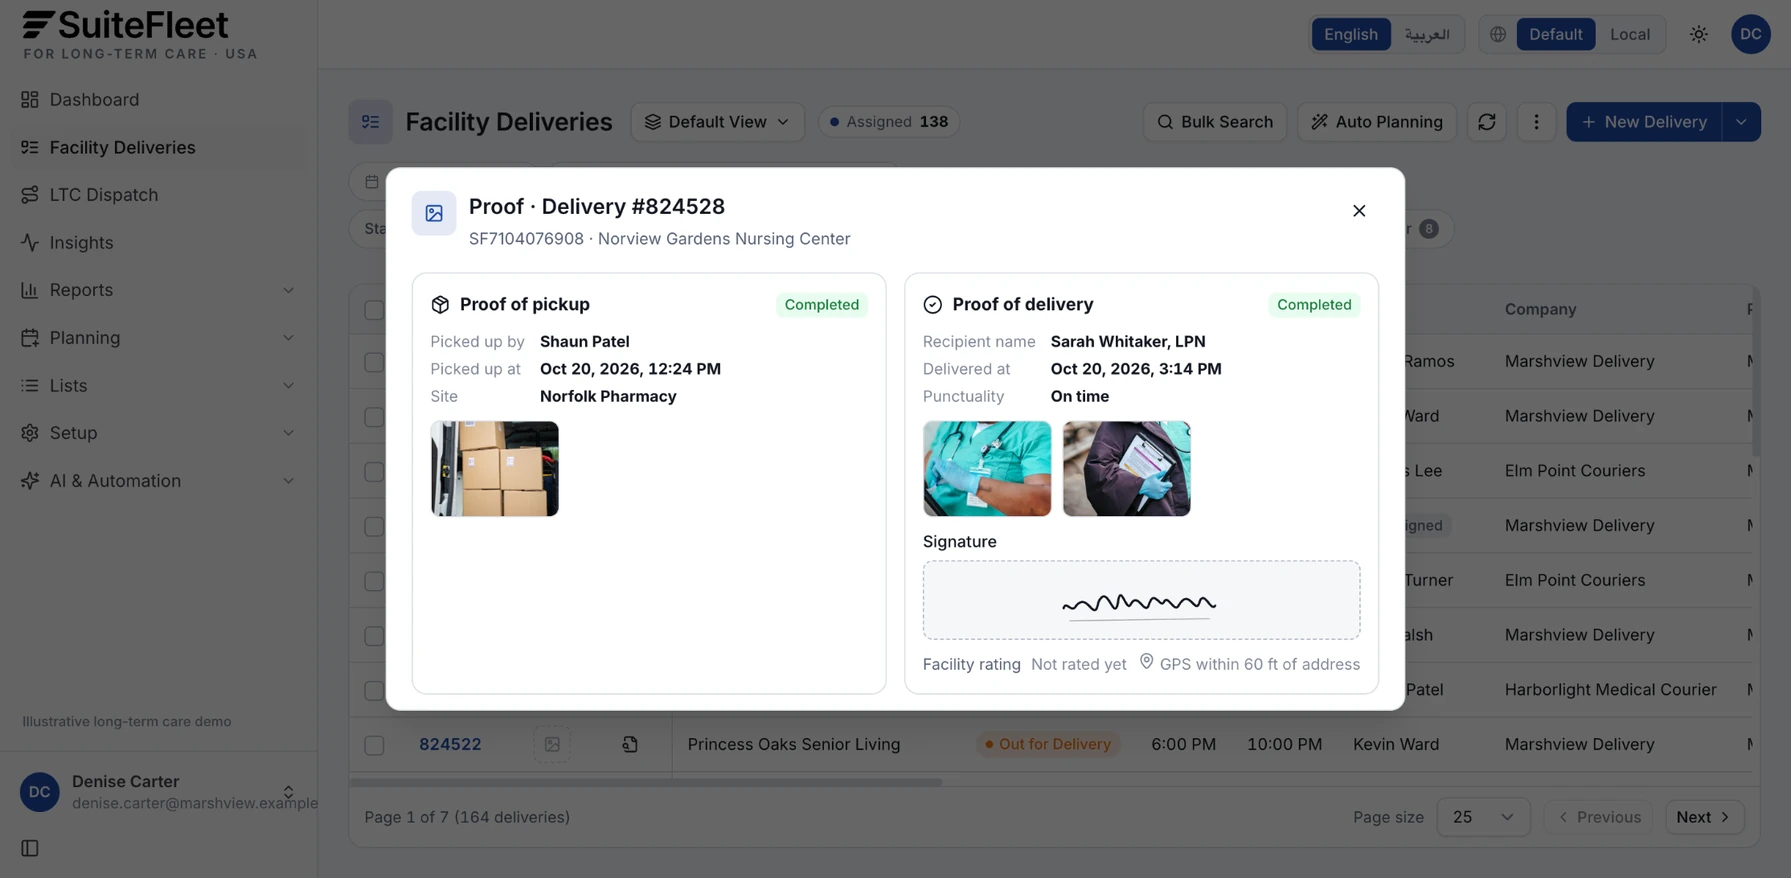Image resolution: width=1791 pixels, height=878 pixels.
Task: Select Local timezone option
Action: (x=1630, y=34)
